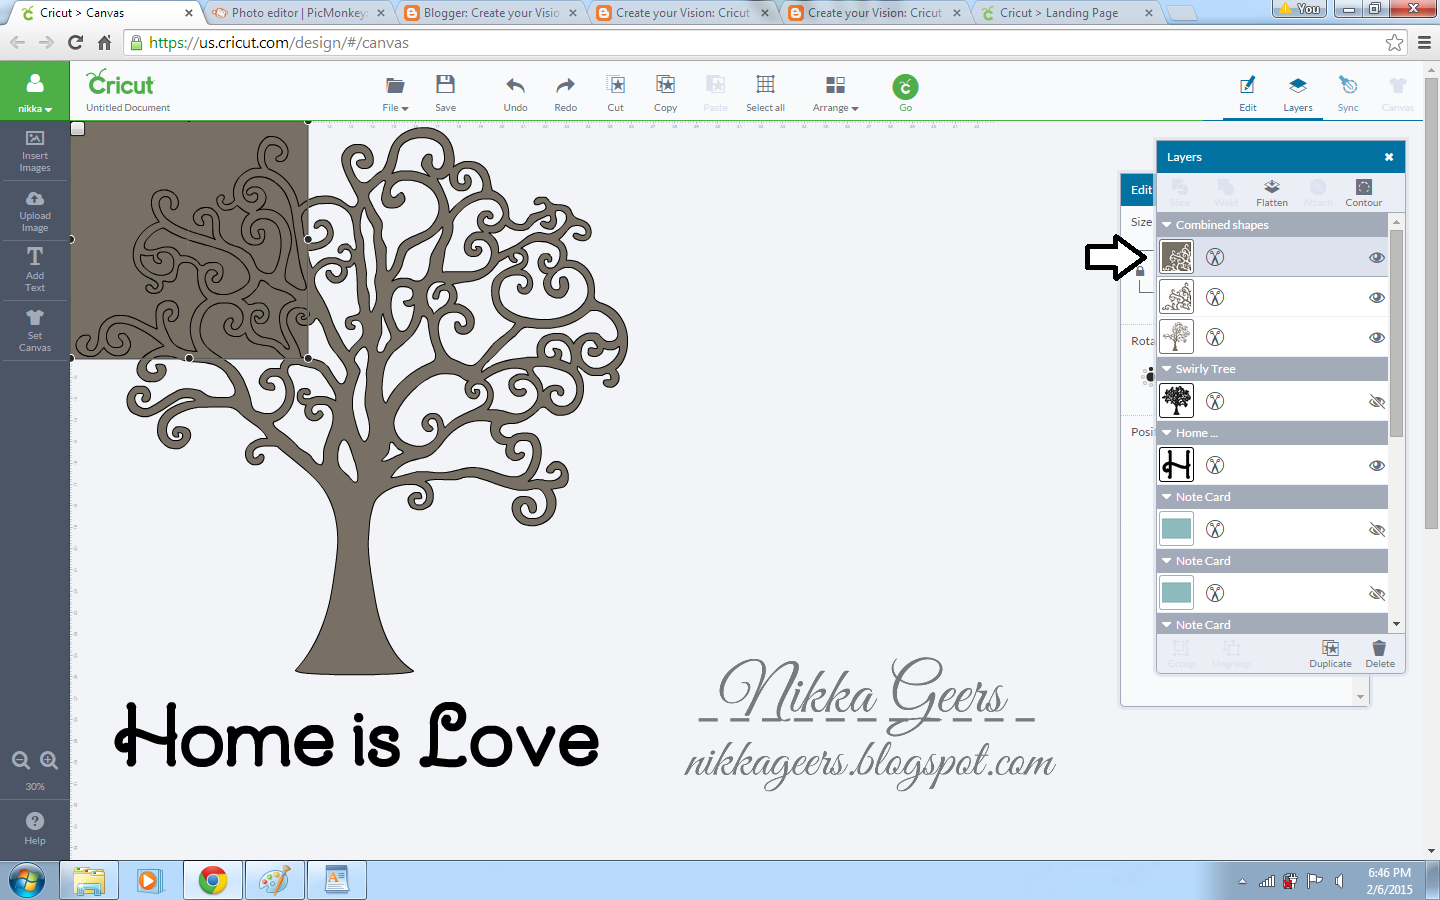The width and height of the screenshot is (1440, 900).
Task: Hide the top Combined shapes layer
Action: click(x=1377, y=257)
